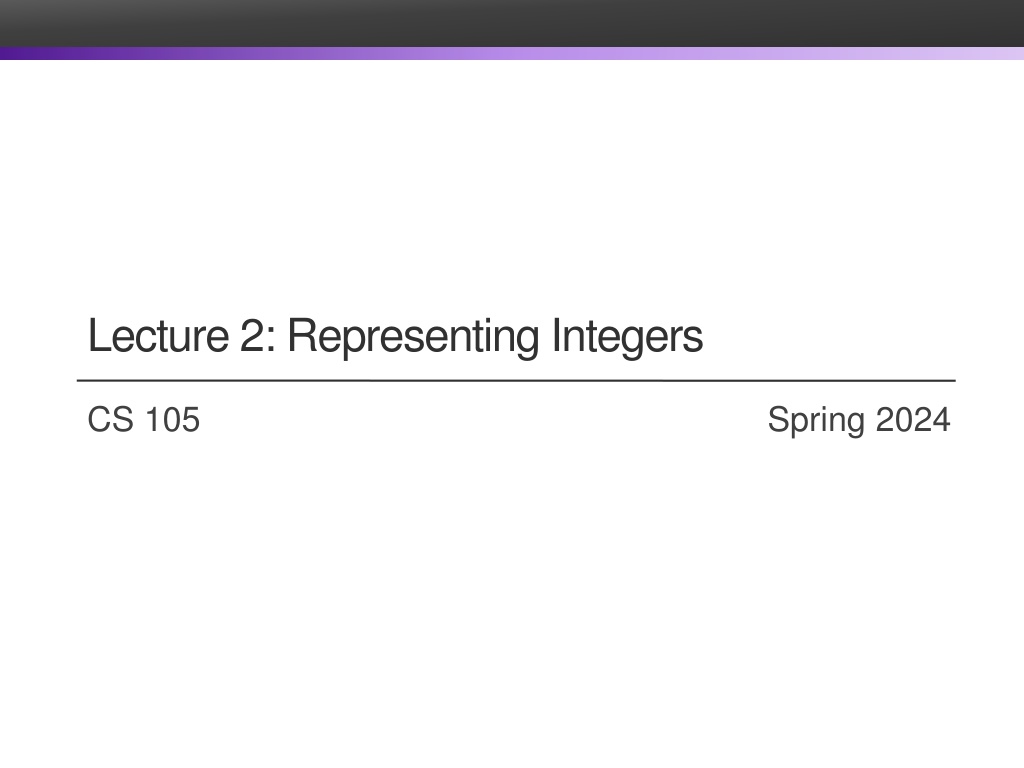Image resolution: width=1024 pixels, height=768 pixels.
Task: Click the word "Spring" in the subtitle
Action: (816, 422)
